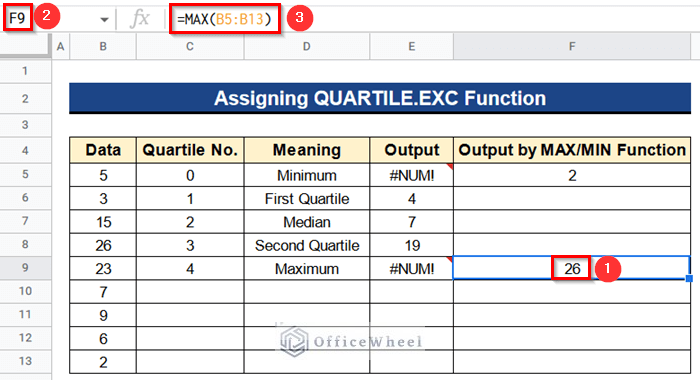Select cell B8 containing 26

tap(103, 245)
